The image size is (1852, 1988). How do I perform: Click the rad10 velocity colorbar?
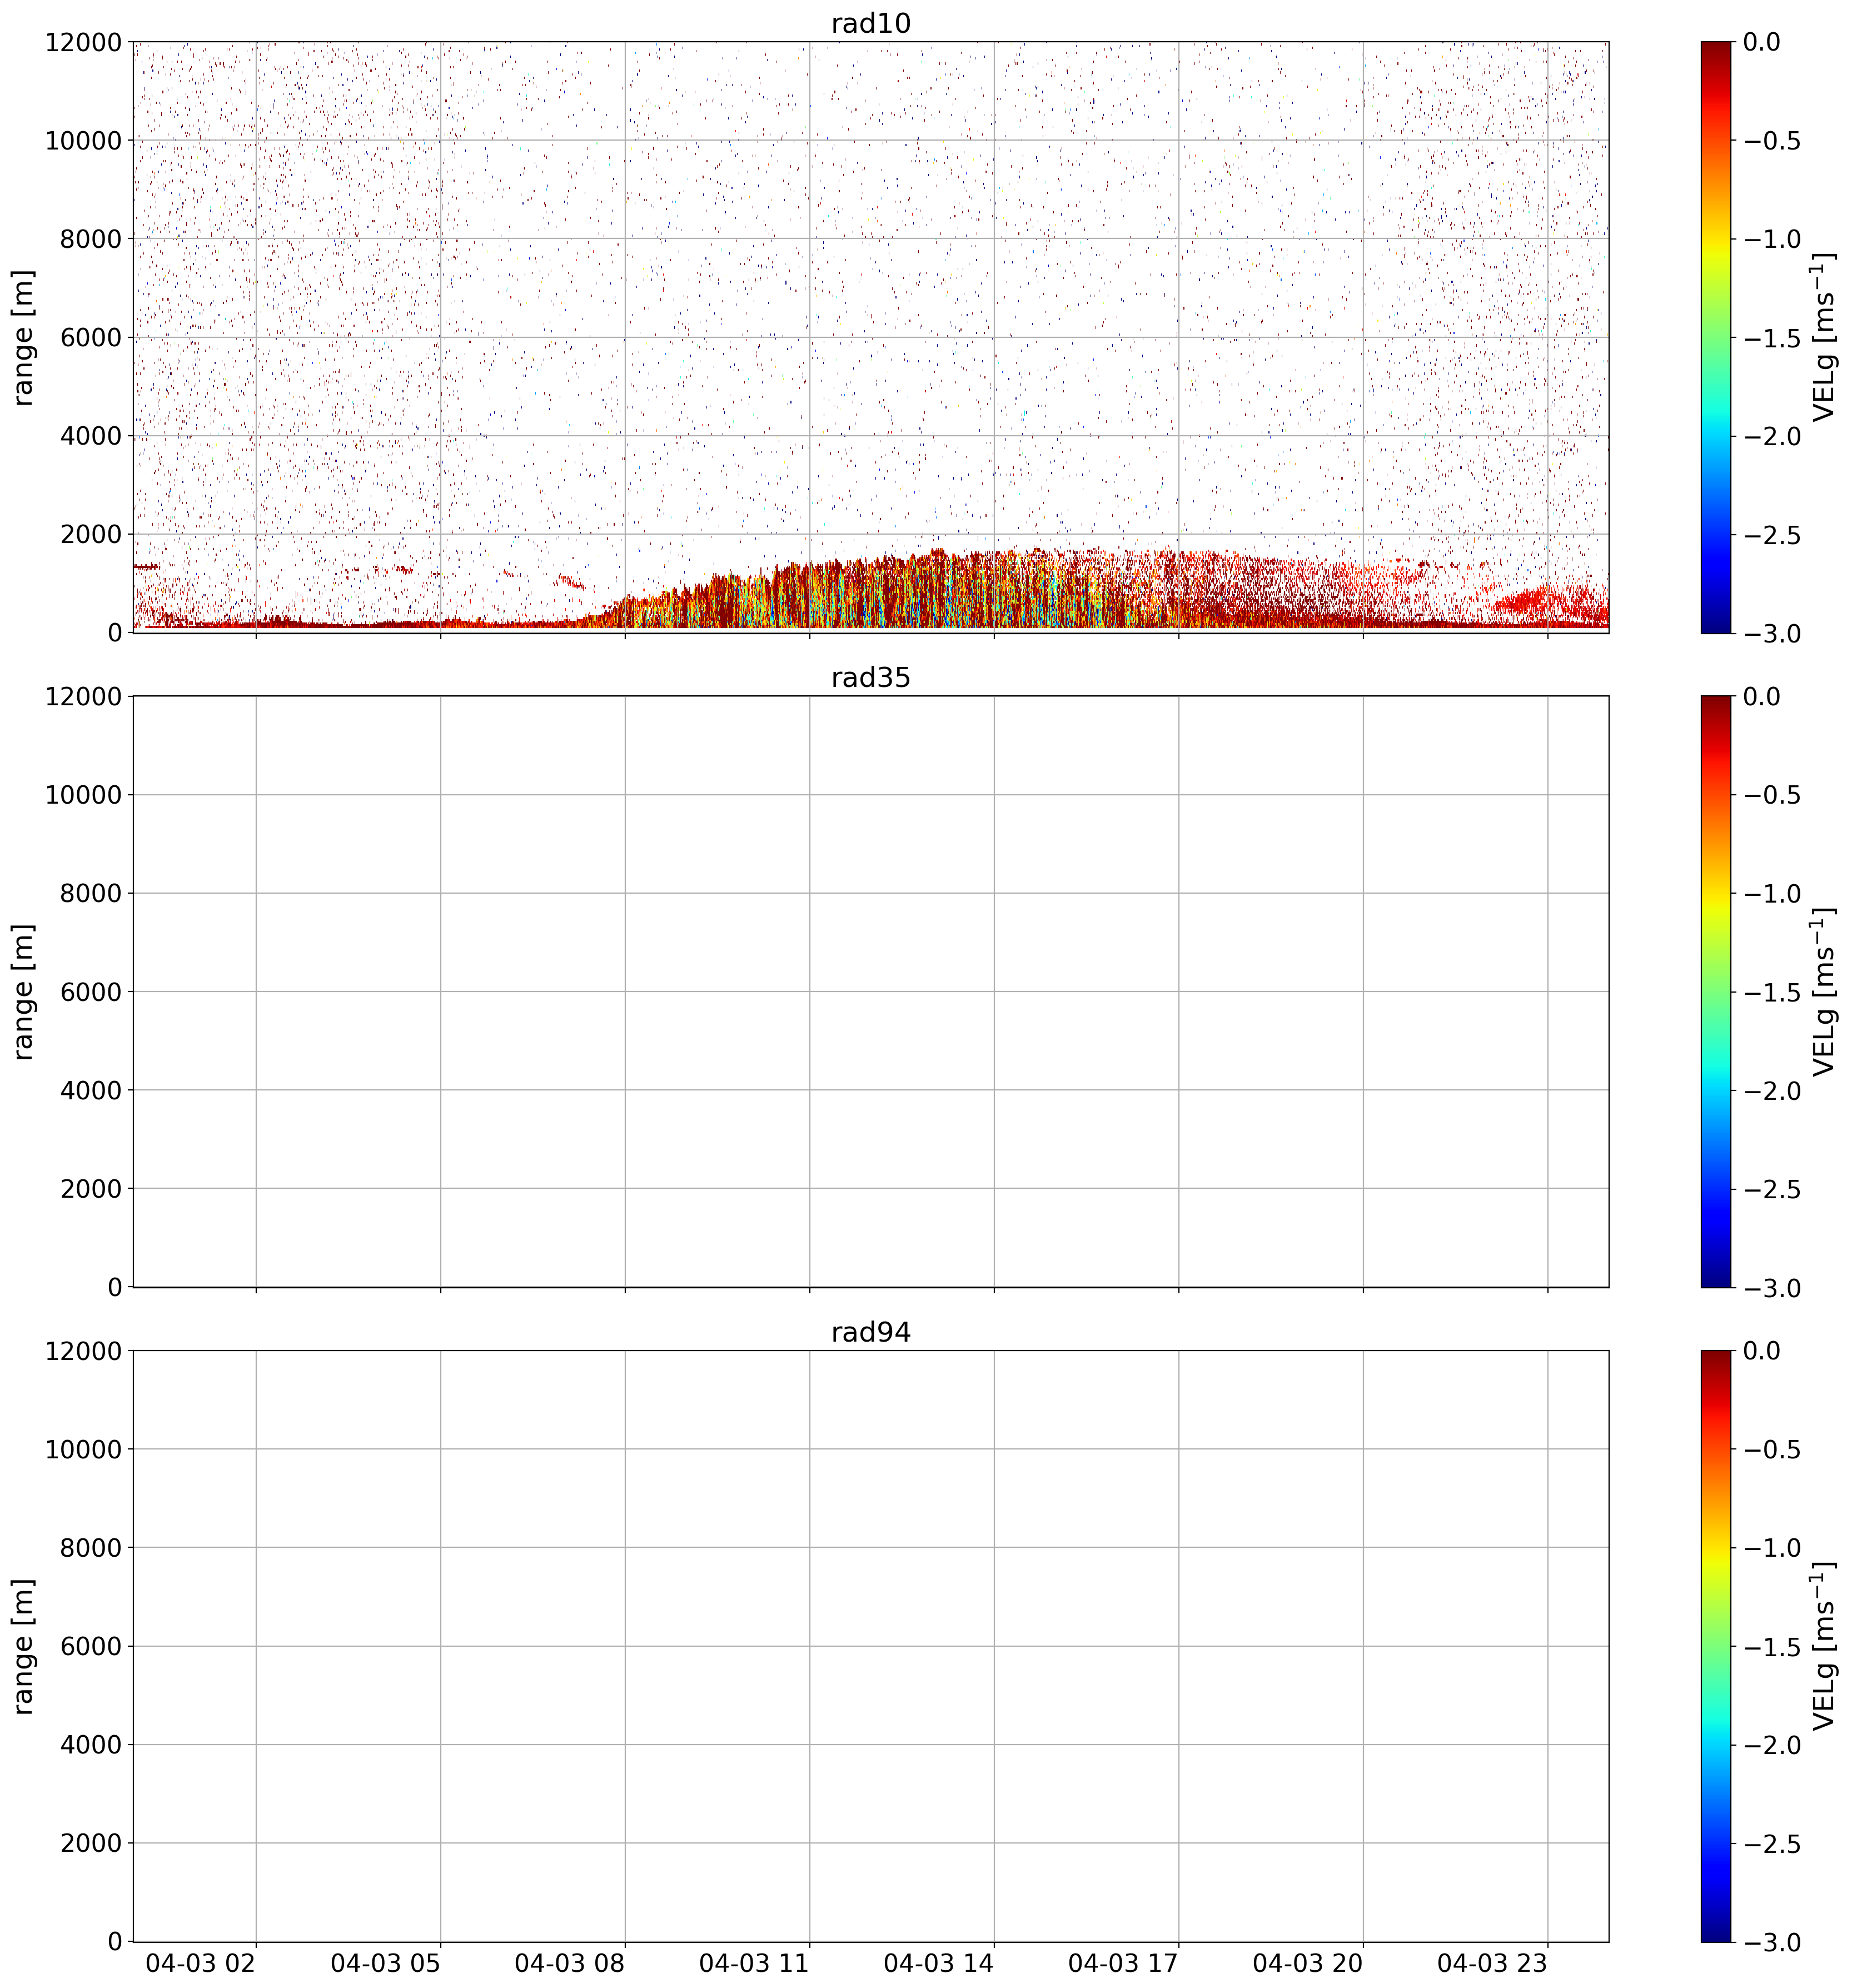(x=1715, y=337)
